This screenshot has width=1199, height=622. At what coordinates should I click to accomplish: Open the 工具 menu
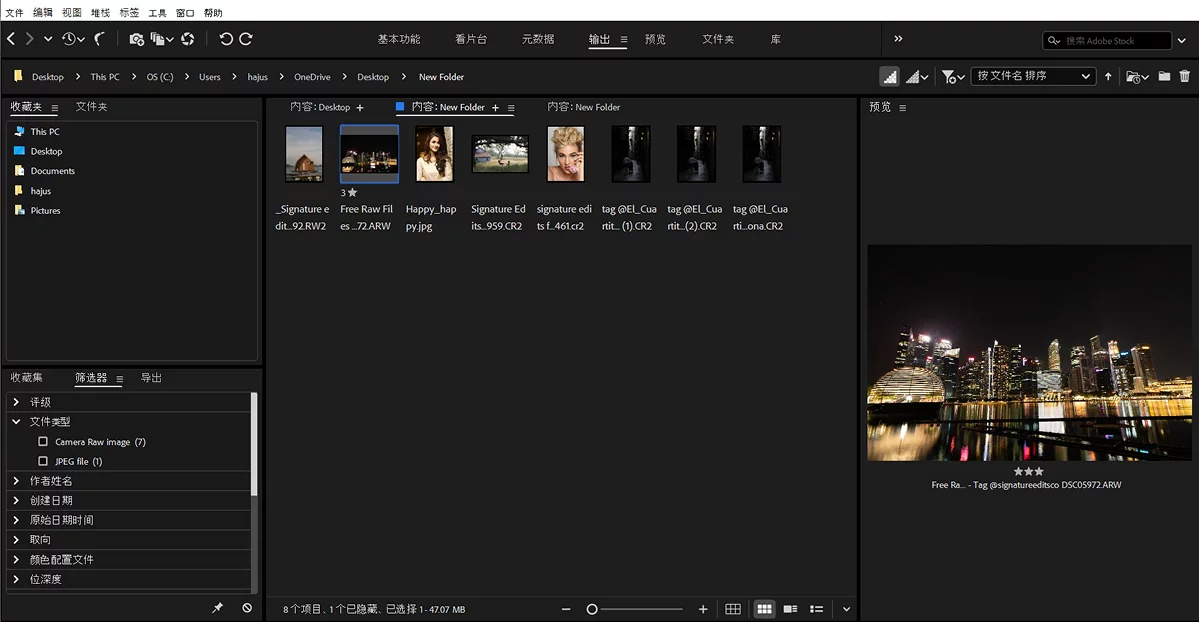(158, 12)
